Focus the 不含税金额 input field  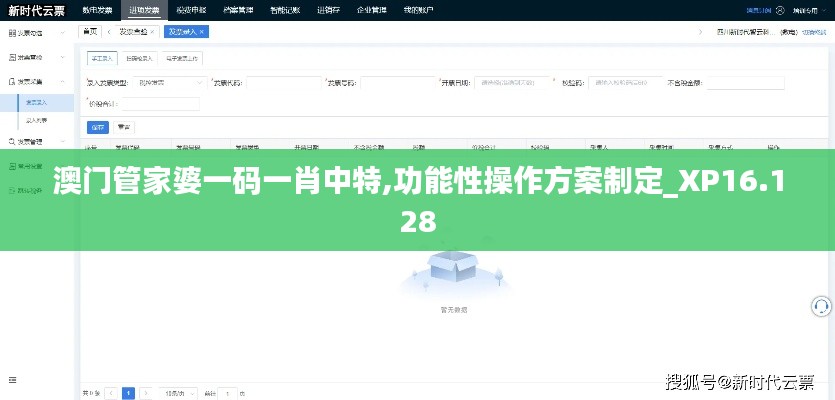746,83
